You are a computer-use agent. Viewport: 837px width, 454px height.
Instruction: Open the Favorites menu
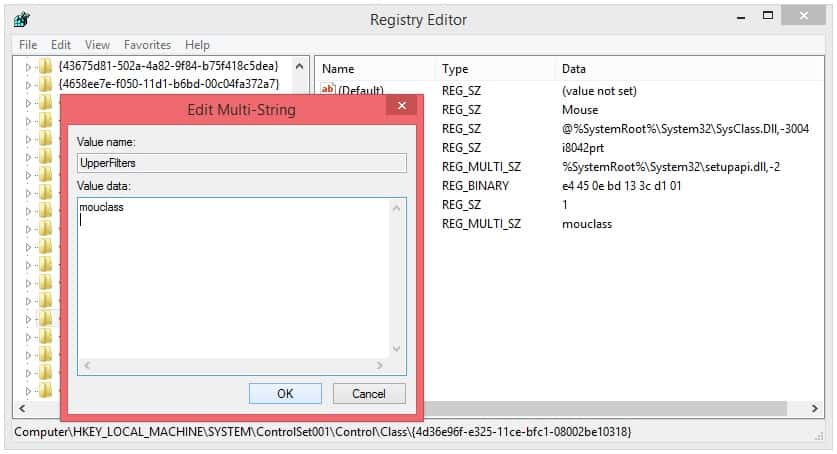tap(147, 45)
